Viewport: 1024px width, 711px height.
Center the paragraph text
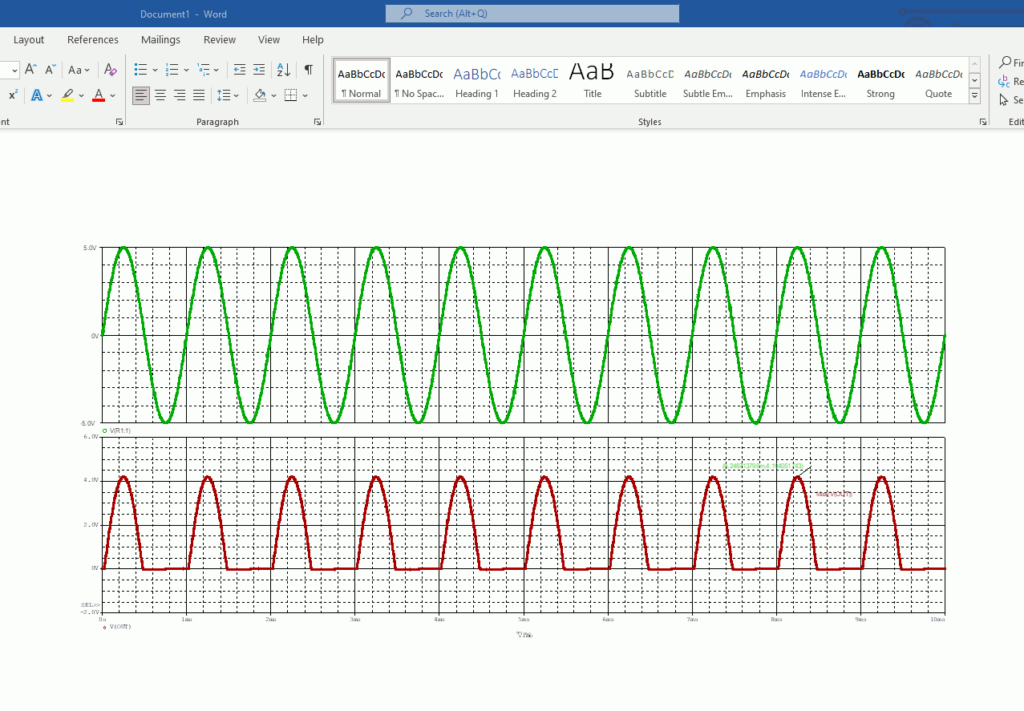160,95
